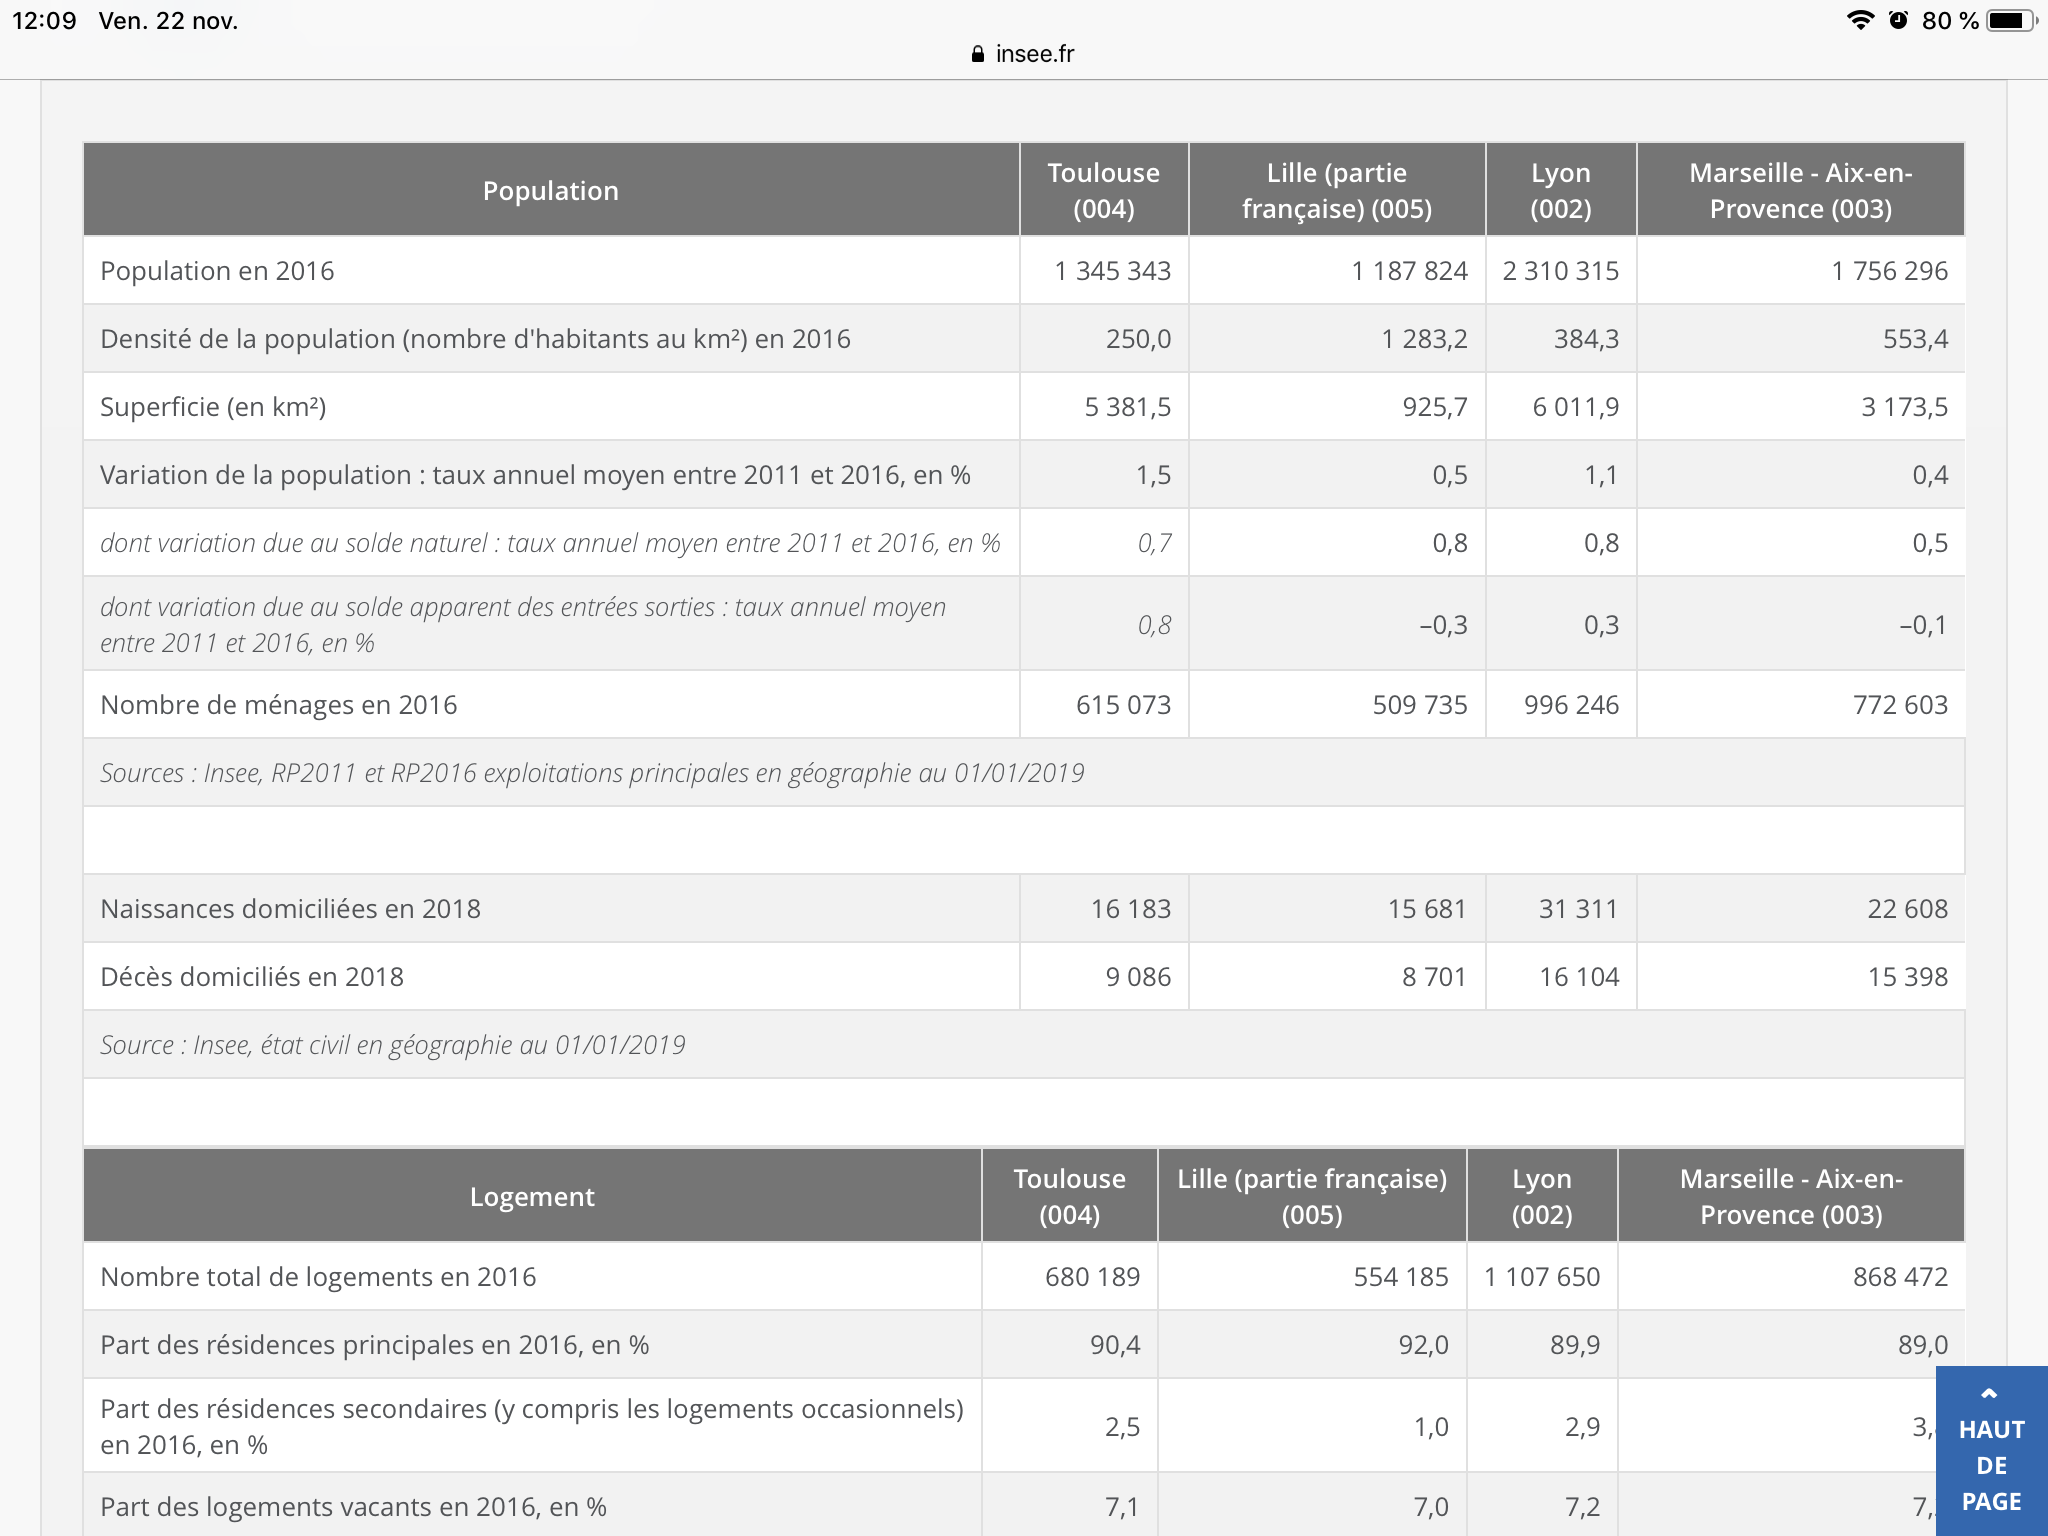This screenshot has height=1536, width=2048.
Task: Tap the Wi-Fi status icon
Action: (1859, 20)
